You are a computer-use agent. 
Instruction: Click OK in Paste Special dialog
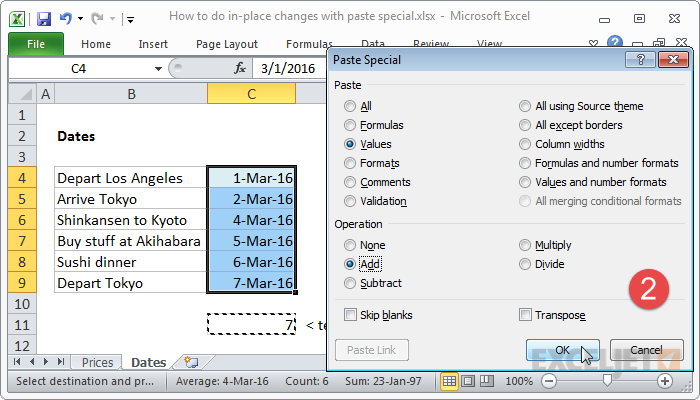(562, 350)
